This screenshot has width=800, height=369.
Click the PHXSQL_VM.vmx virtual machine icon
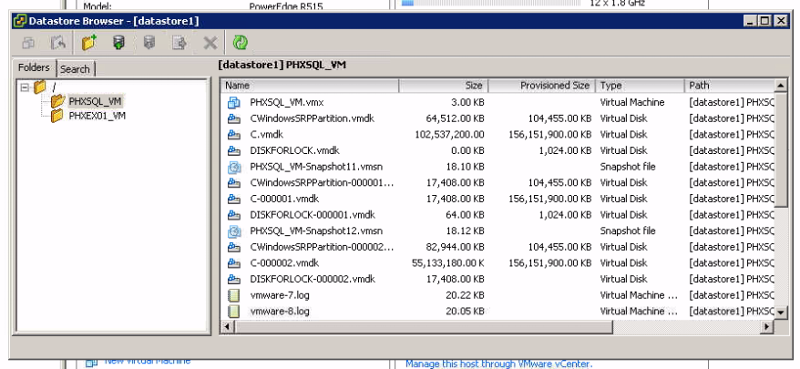234,103
